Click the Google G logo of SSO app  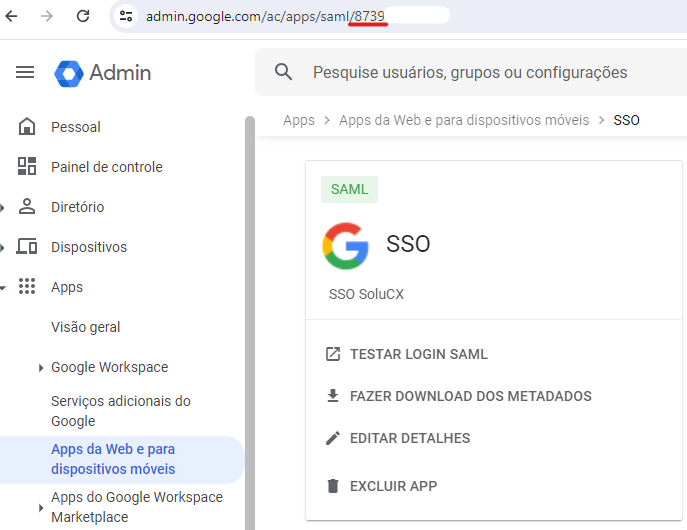coord(345,245)
